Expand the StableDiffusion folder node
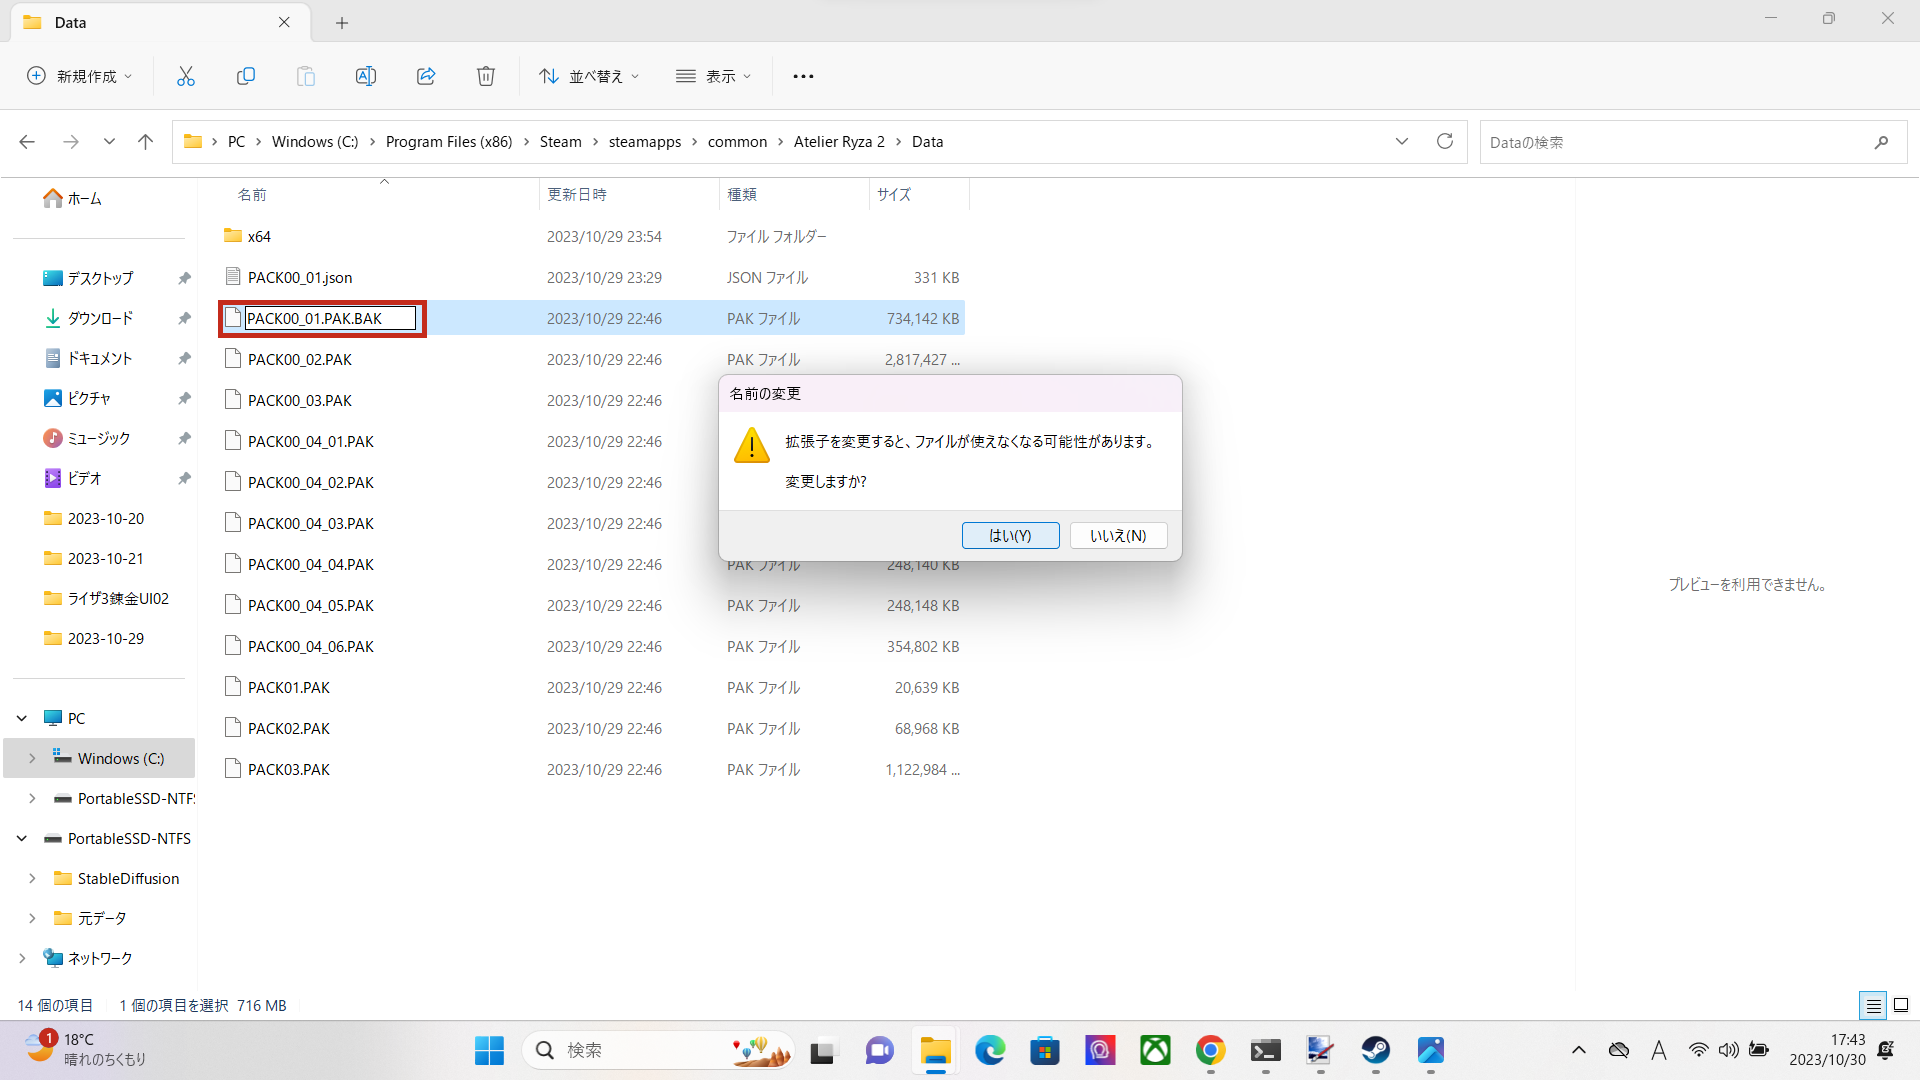The image size is (1920, 1080). point(32,878)
